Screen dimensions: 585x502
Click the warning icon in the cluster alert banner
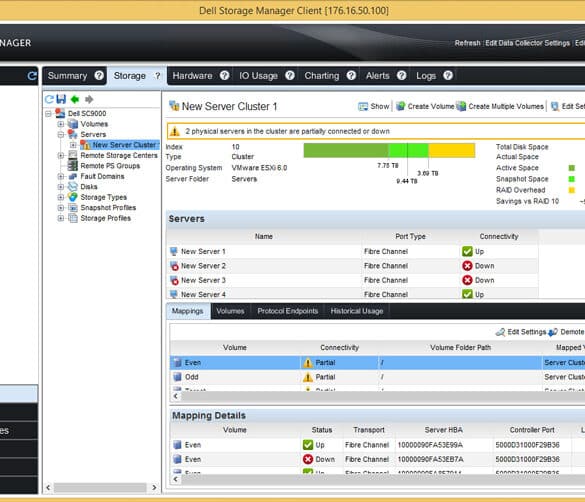pyautogui.click(x=175, y=131)
